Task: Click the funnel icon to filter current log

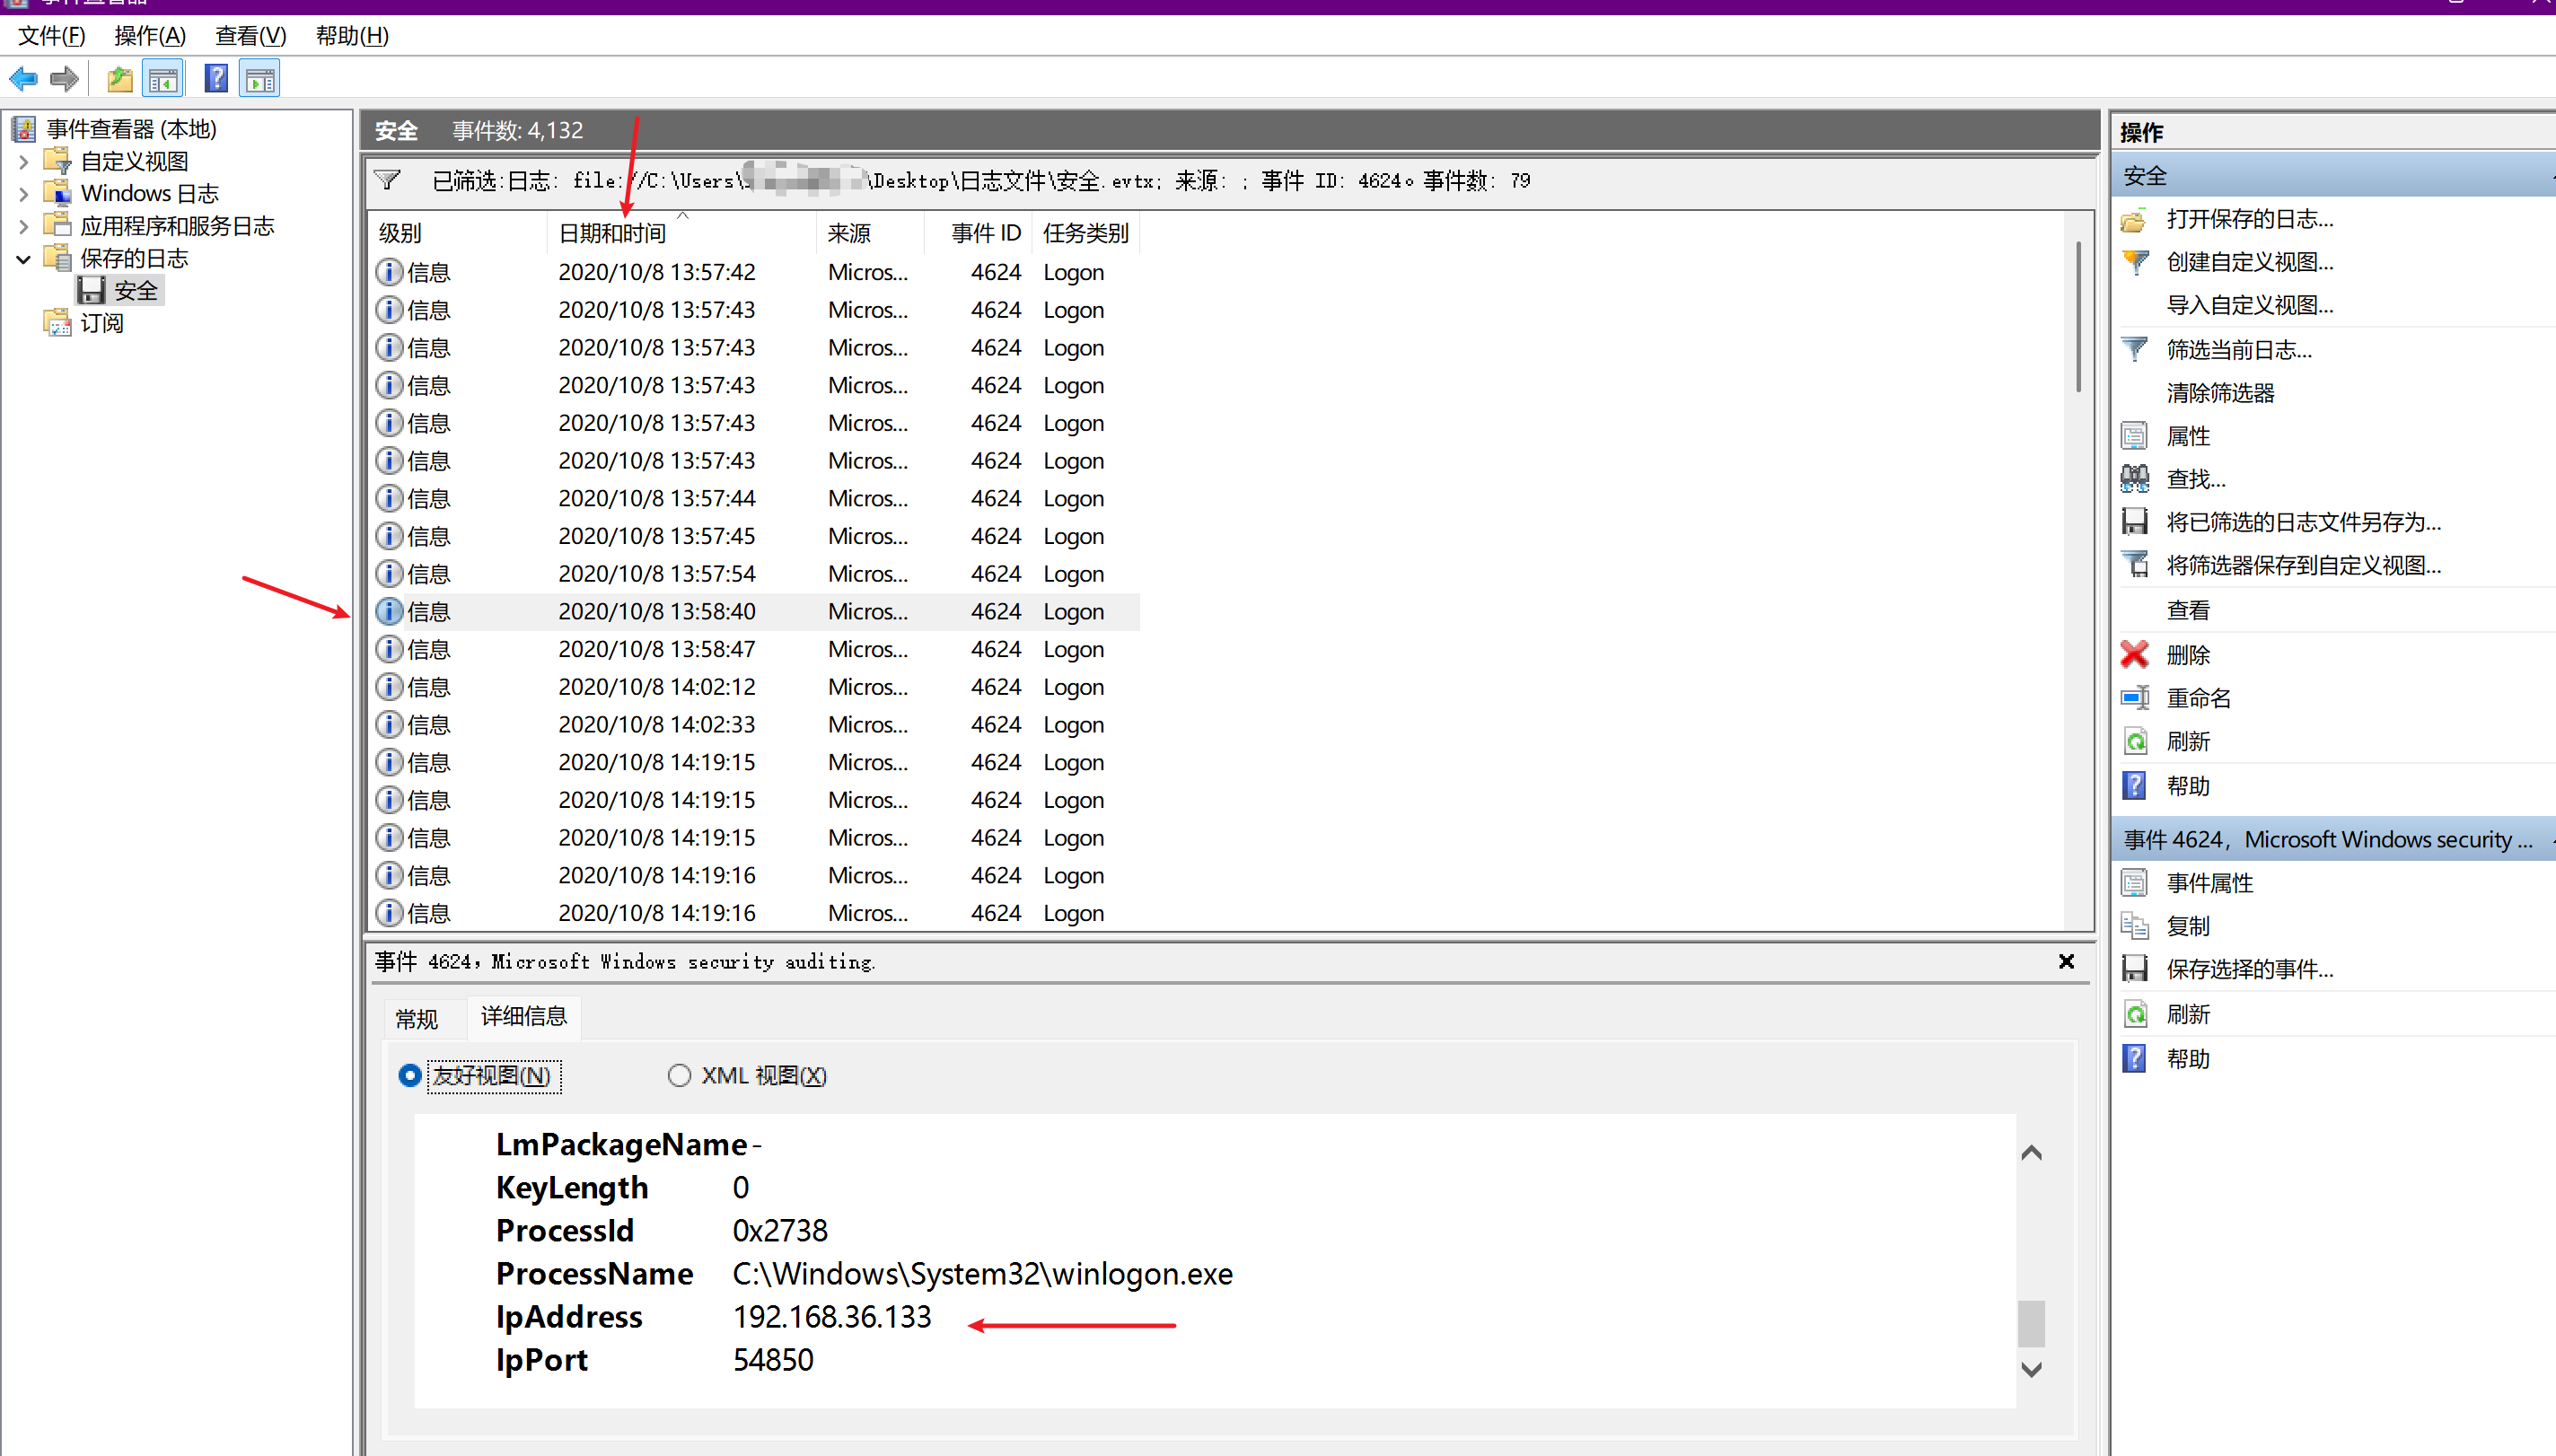Action: [x=2135, y=349]
